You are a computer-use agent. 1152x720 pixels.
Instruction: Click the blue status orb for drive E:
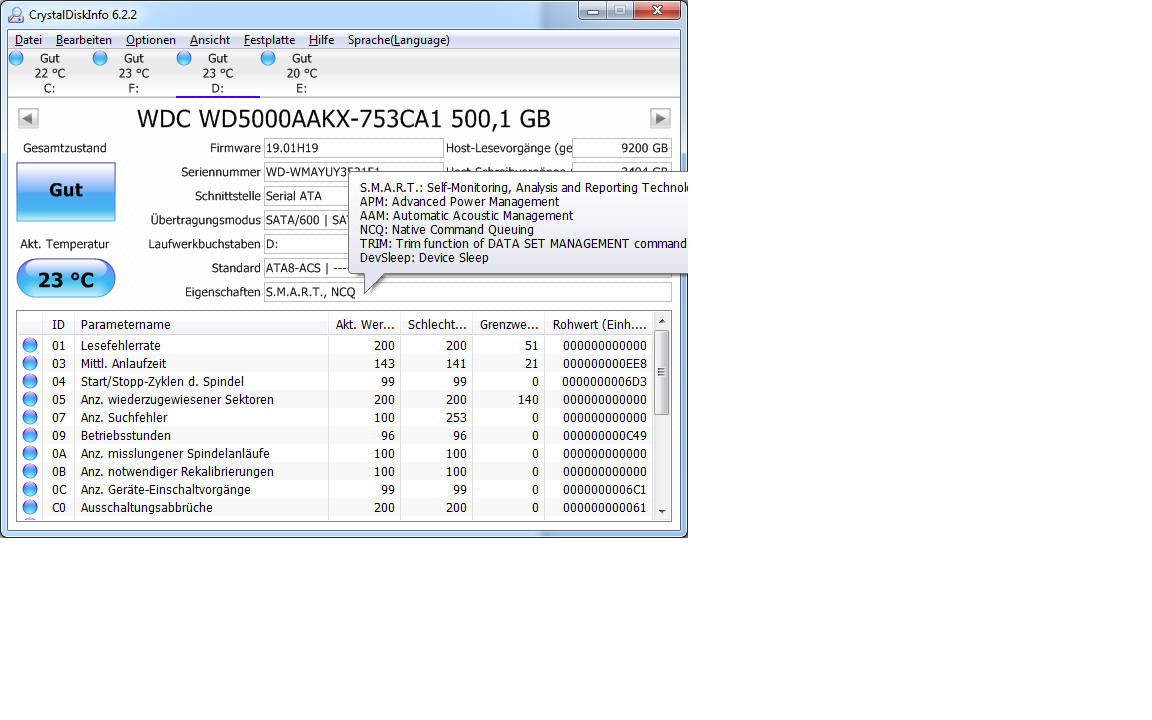click(x=268, y=58)
